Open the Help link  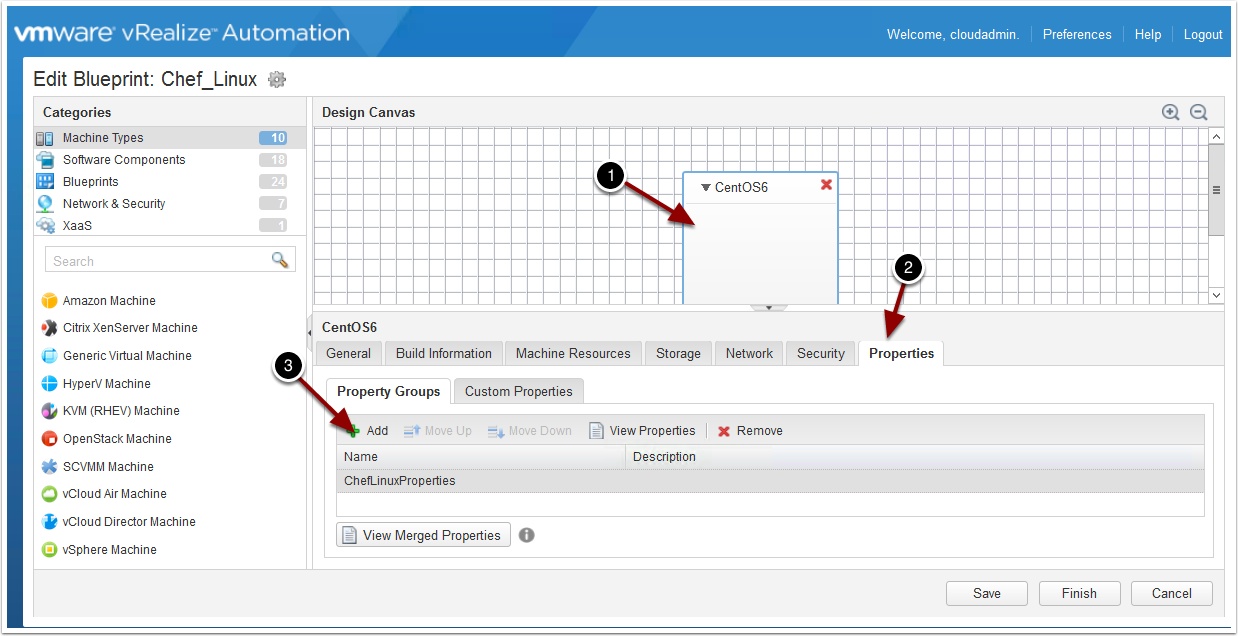click(1148, 34)
